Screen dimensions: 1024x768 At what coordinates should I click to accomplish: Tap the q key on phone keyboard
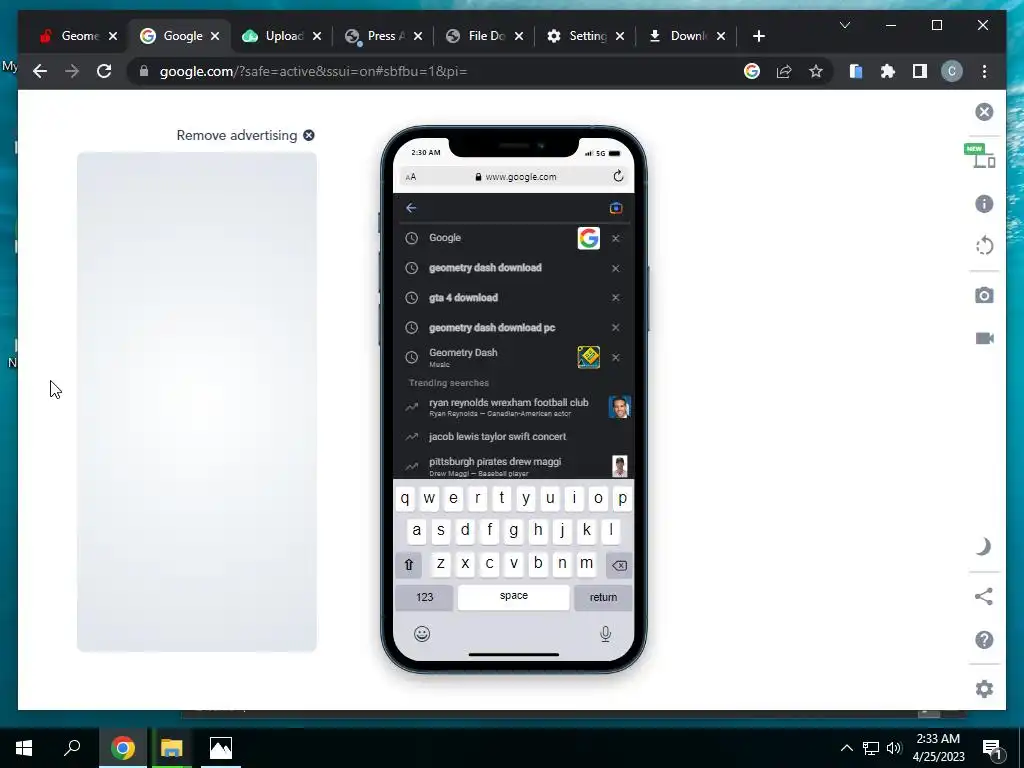(405, 498)
